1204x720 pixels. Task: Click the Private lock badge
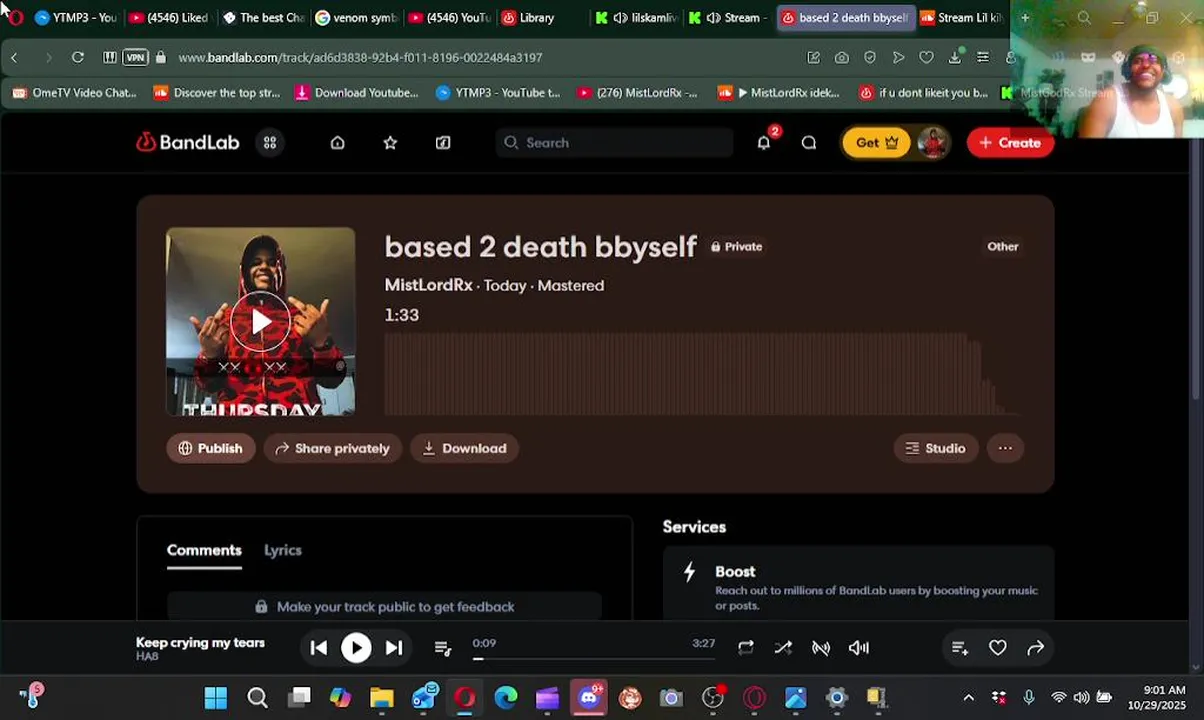coord(737,247)
